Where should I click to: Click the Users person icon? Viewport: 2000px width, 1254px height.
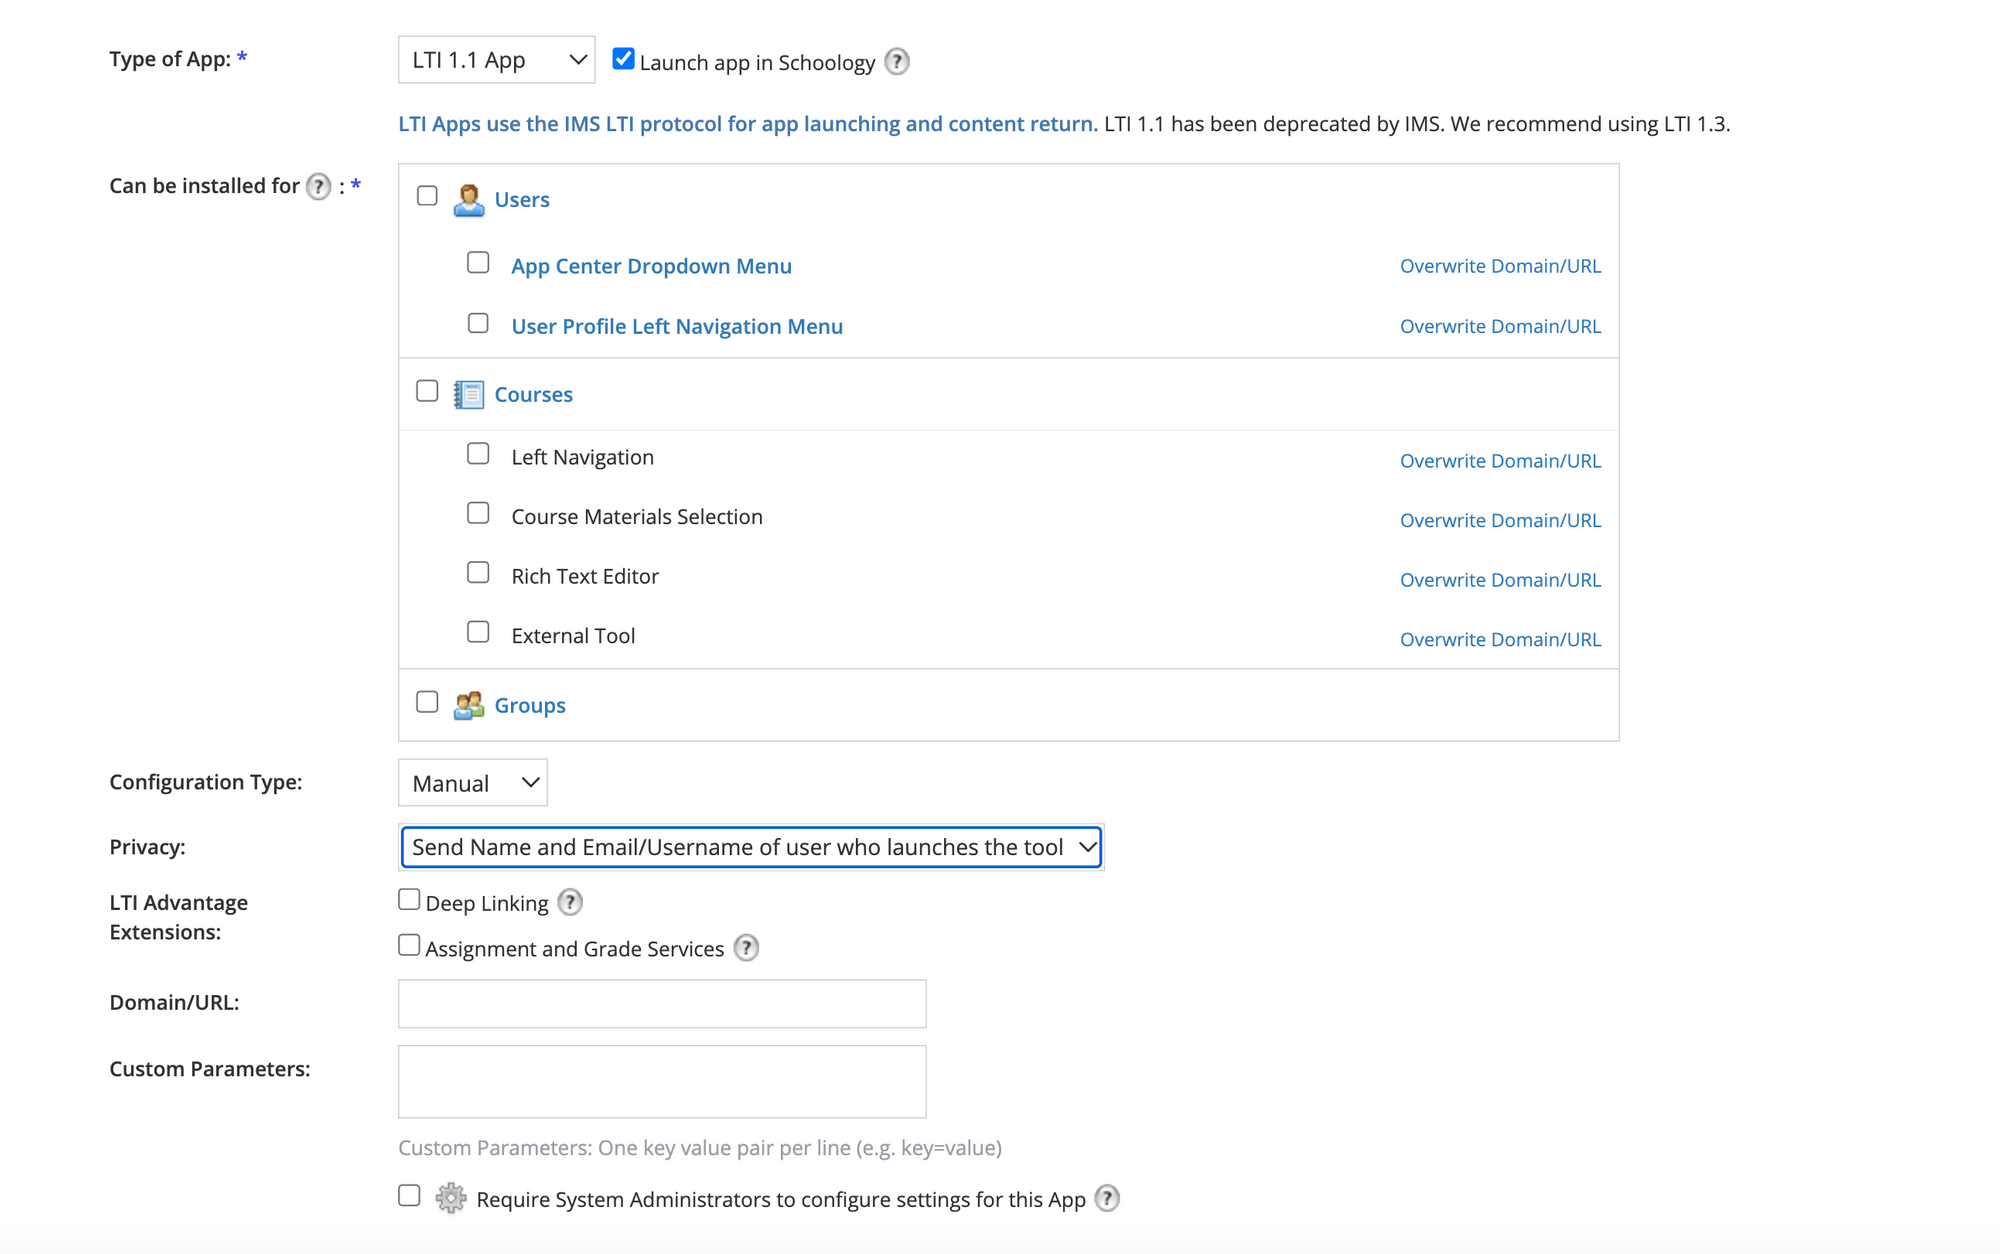point(468,200)
